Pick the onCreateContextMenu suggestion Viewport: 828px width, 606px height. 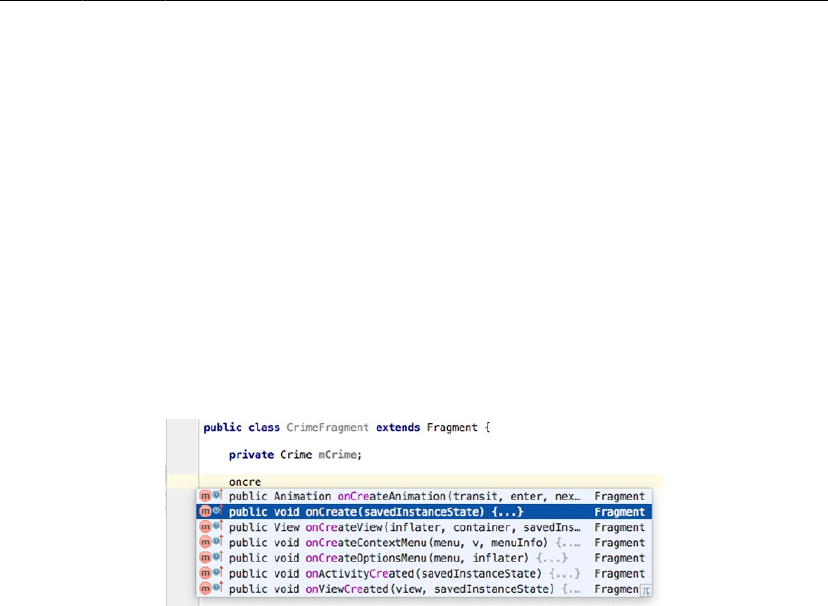tap(424, 542)
